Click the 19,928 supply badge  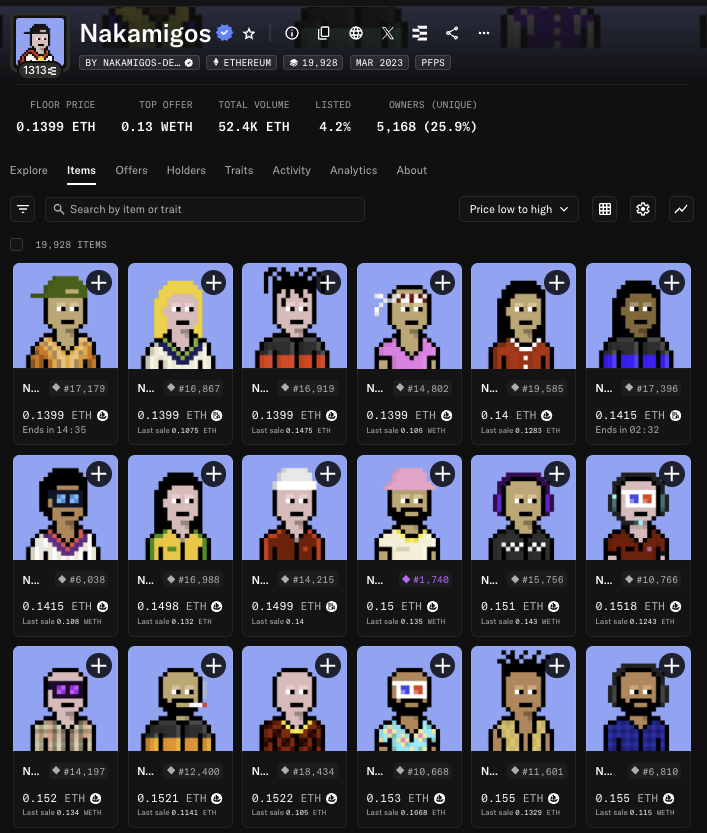tap(313, 63)
